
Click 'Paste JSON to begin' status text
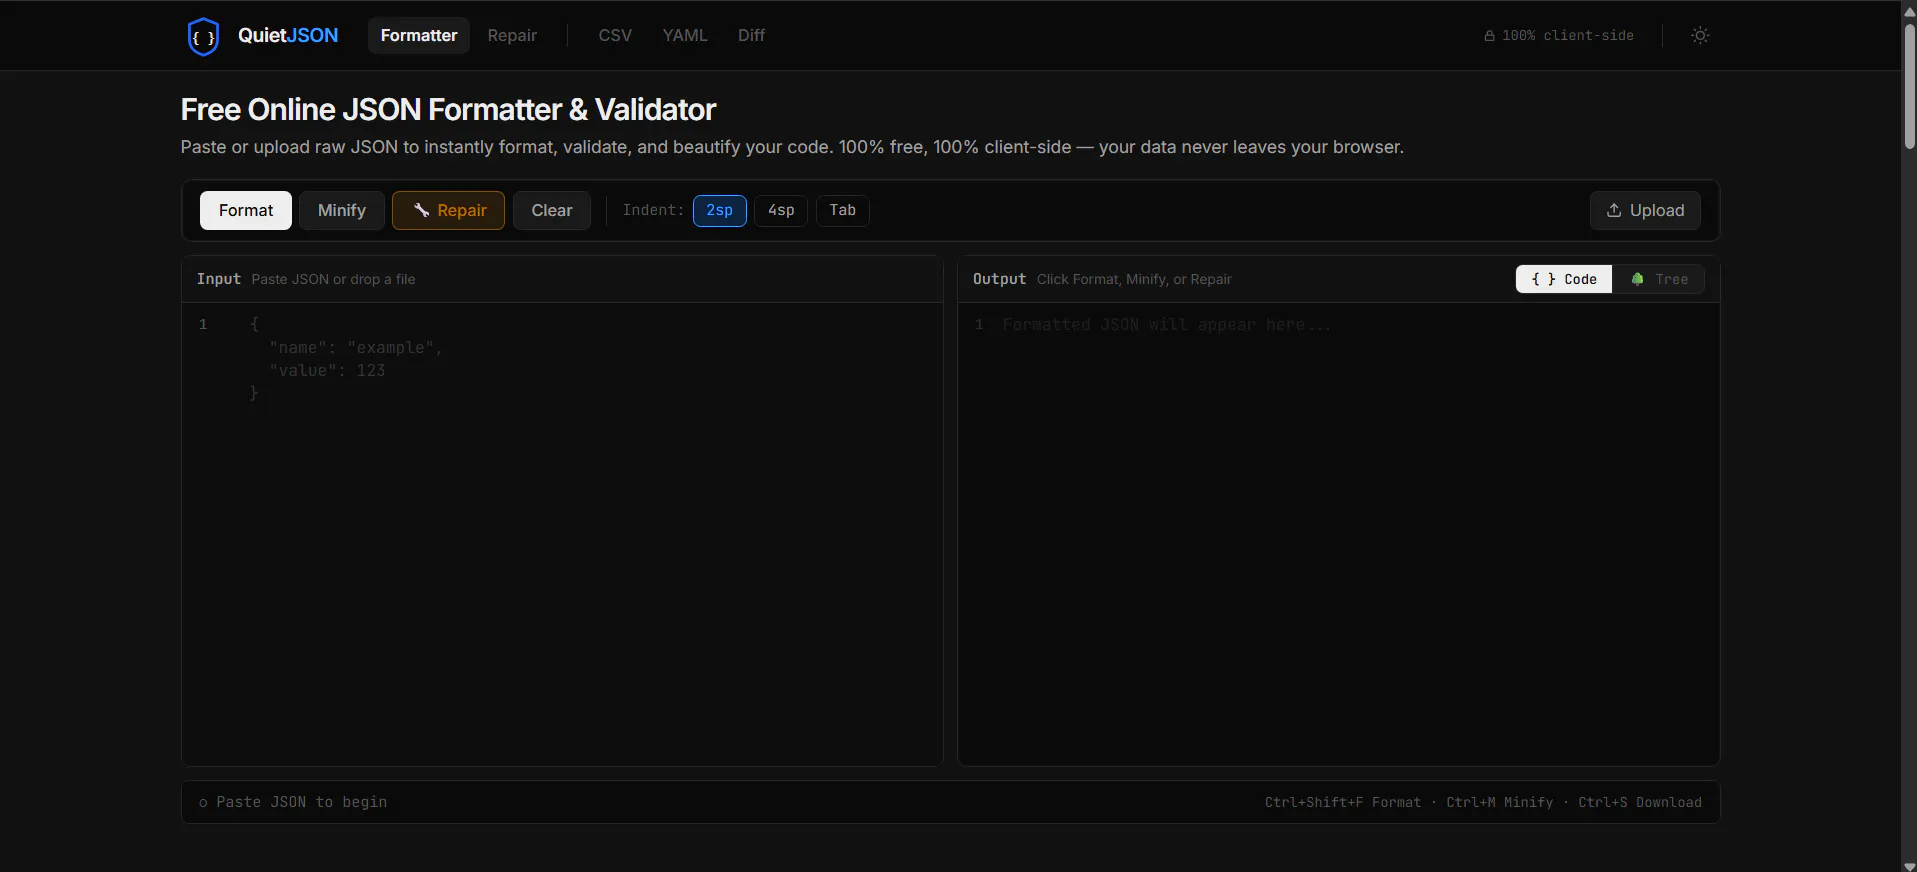tap(301, 802)
